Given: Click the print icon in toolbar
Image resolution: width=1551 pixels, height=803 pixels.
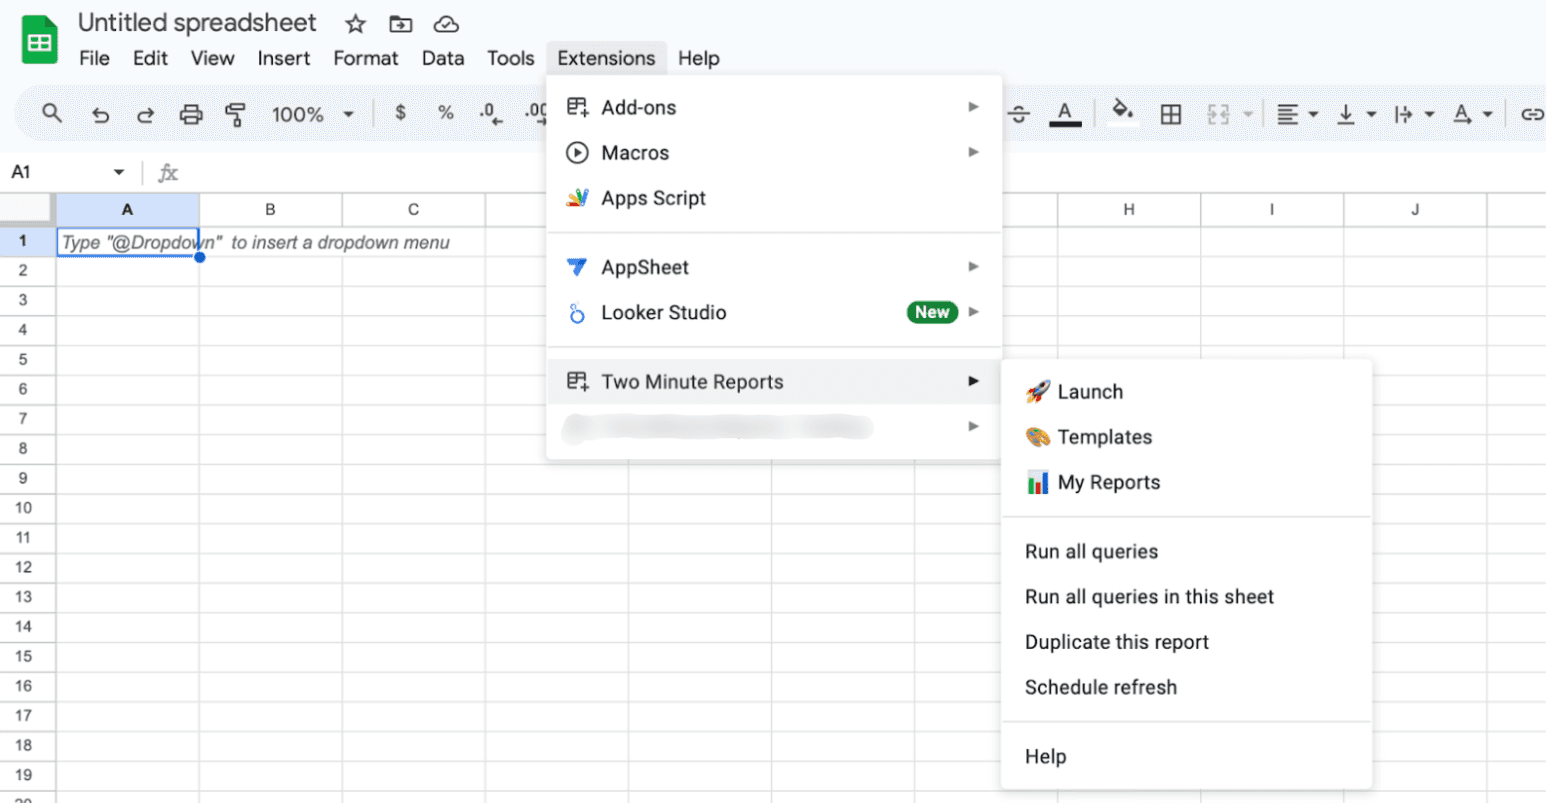Looking at the screenshot, I should 190,114.
